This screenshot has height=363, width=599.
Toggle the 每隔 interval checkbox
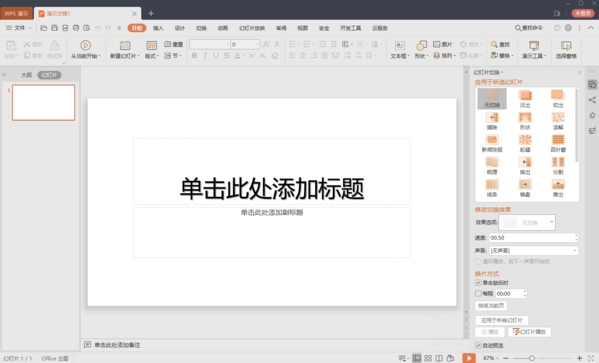(478, 293)
